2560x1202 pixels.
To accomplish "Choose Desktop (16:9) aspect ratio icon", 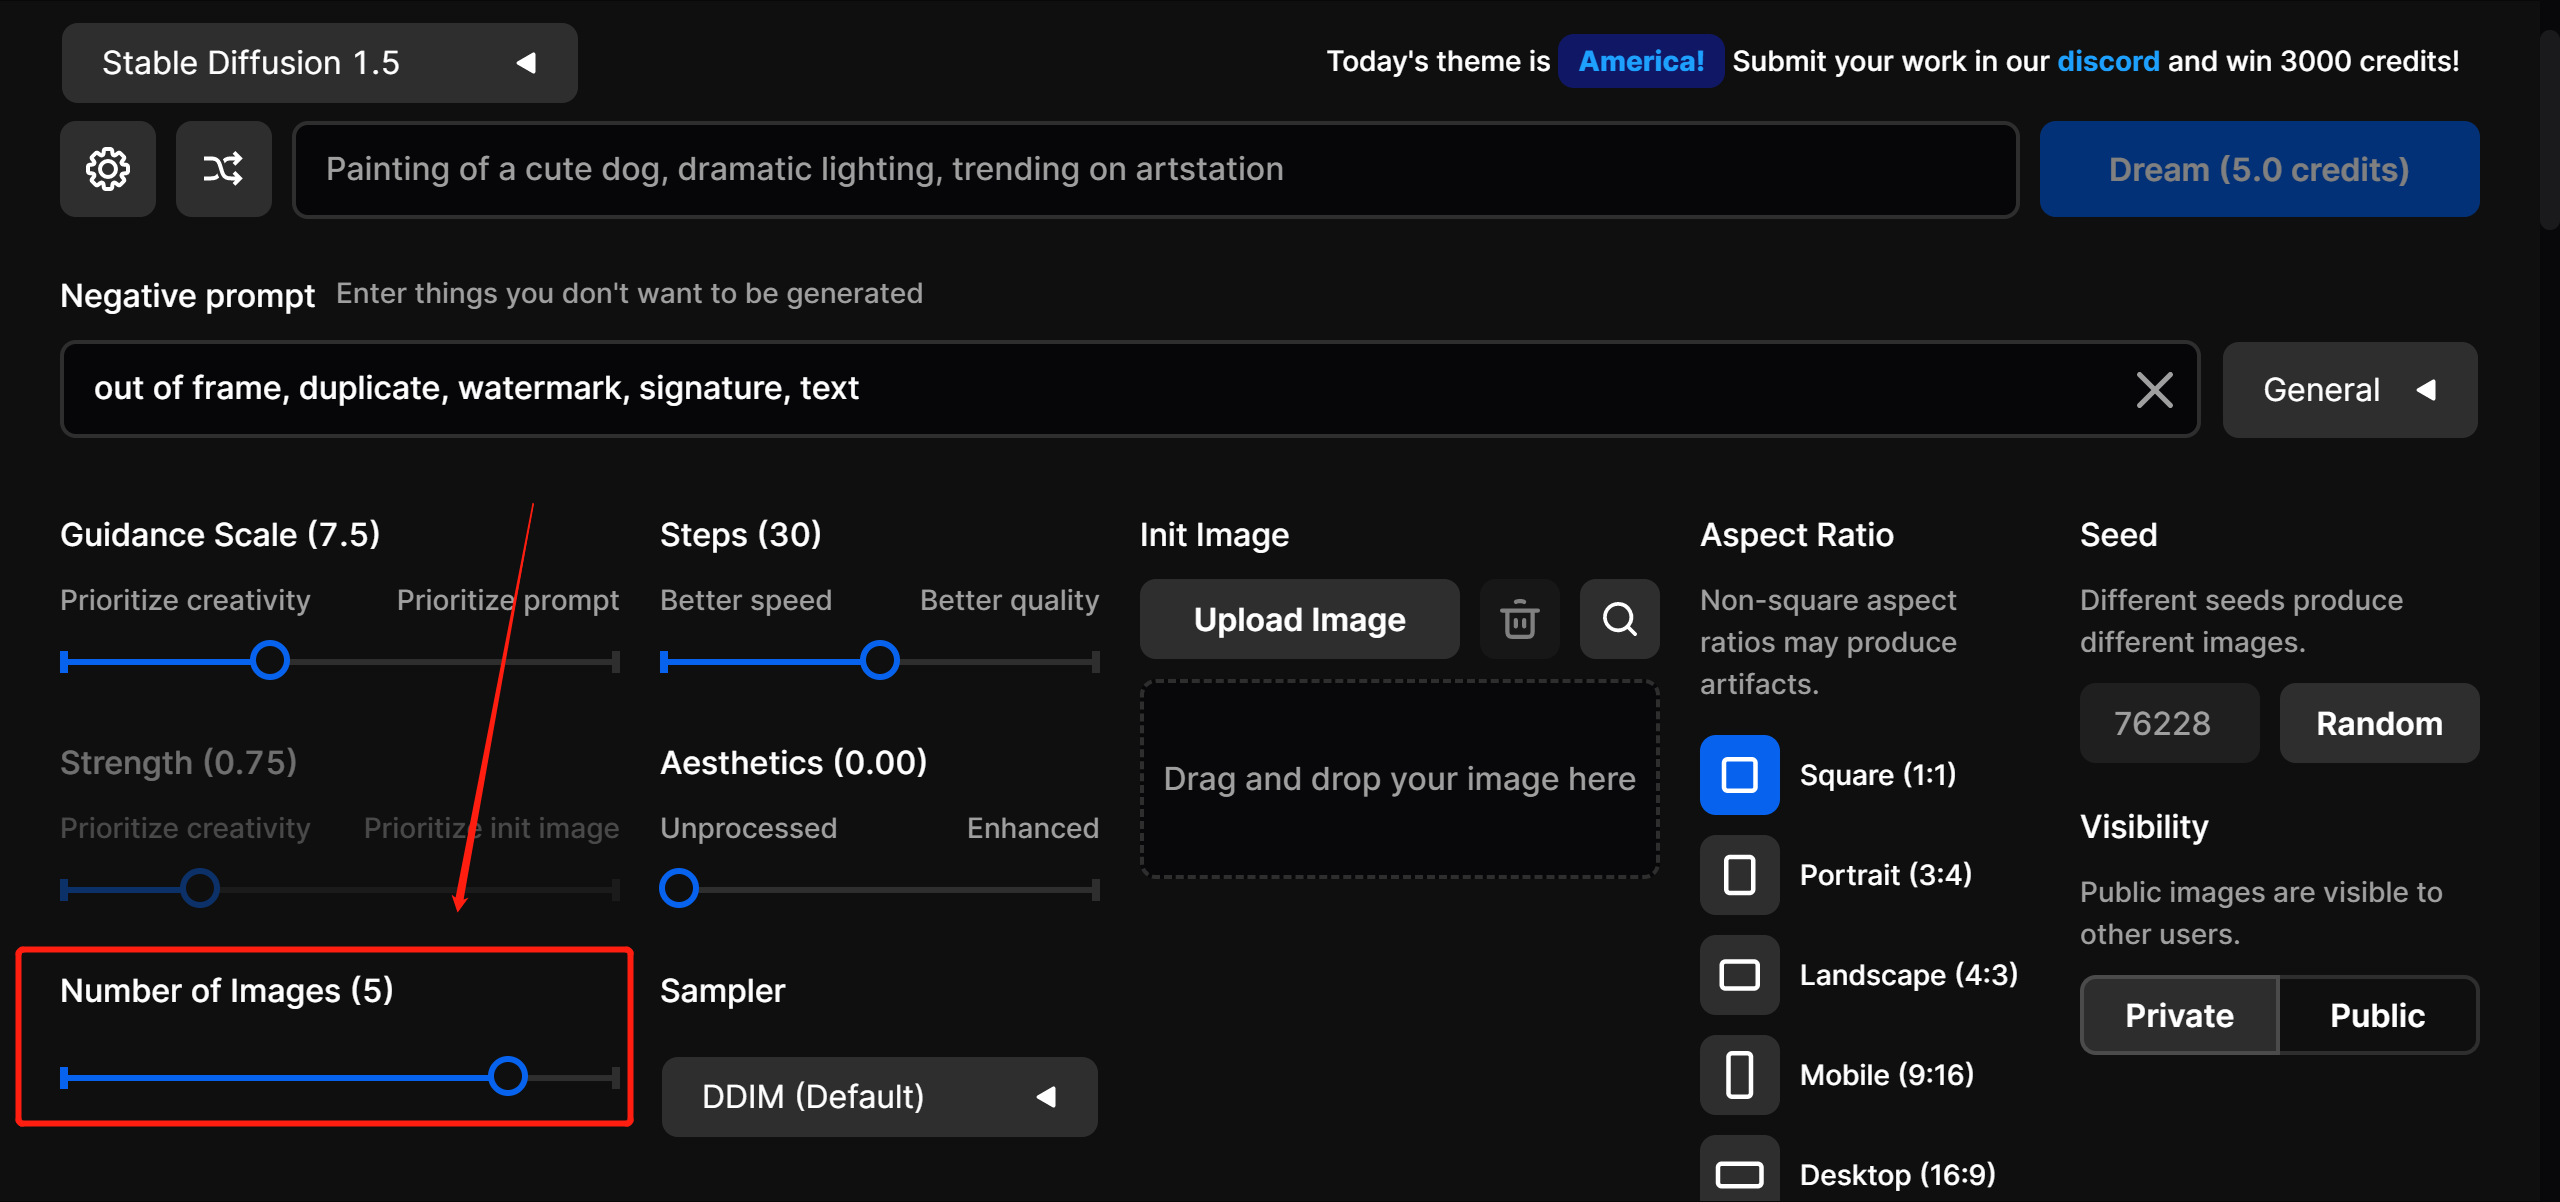I will coord(1739,1172).
